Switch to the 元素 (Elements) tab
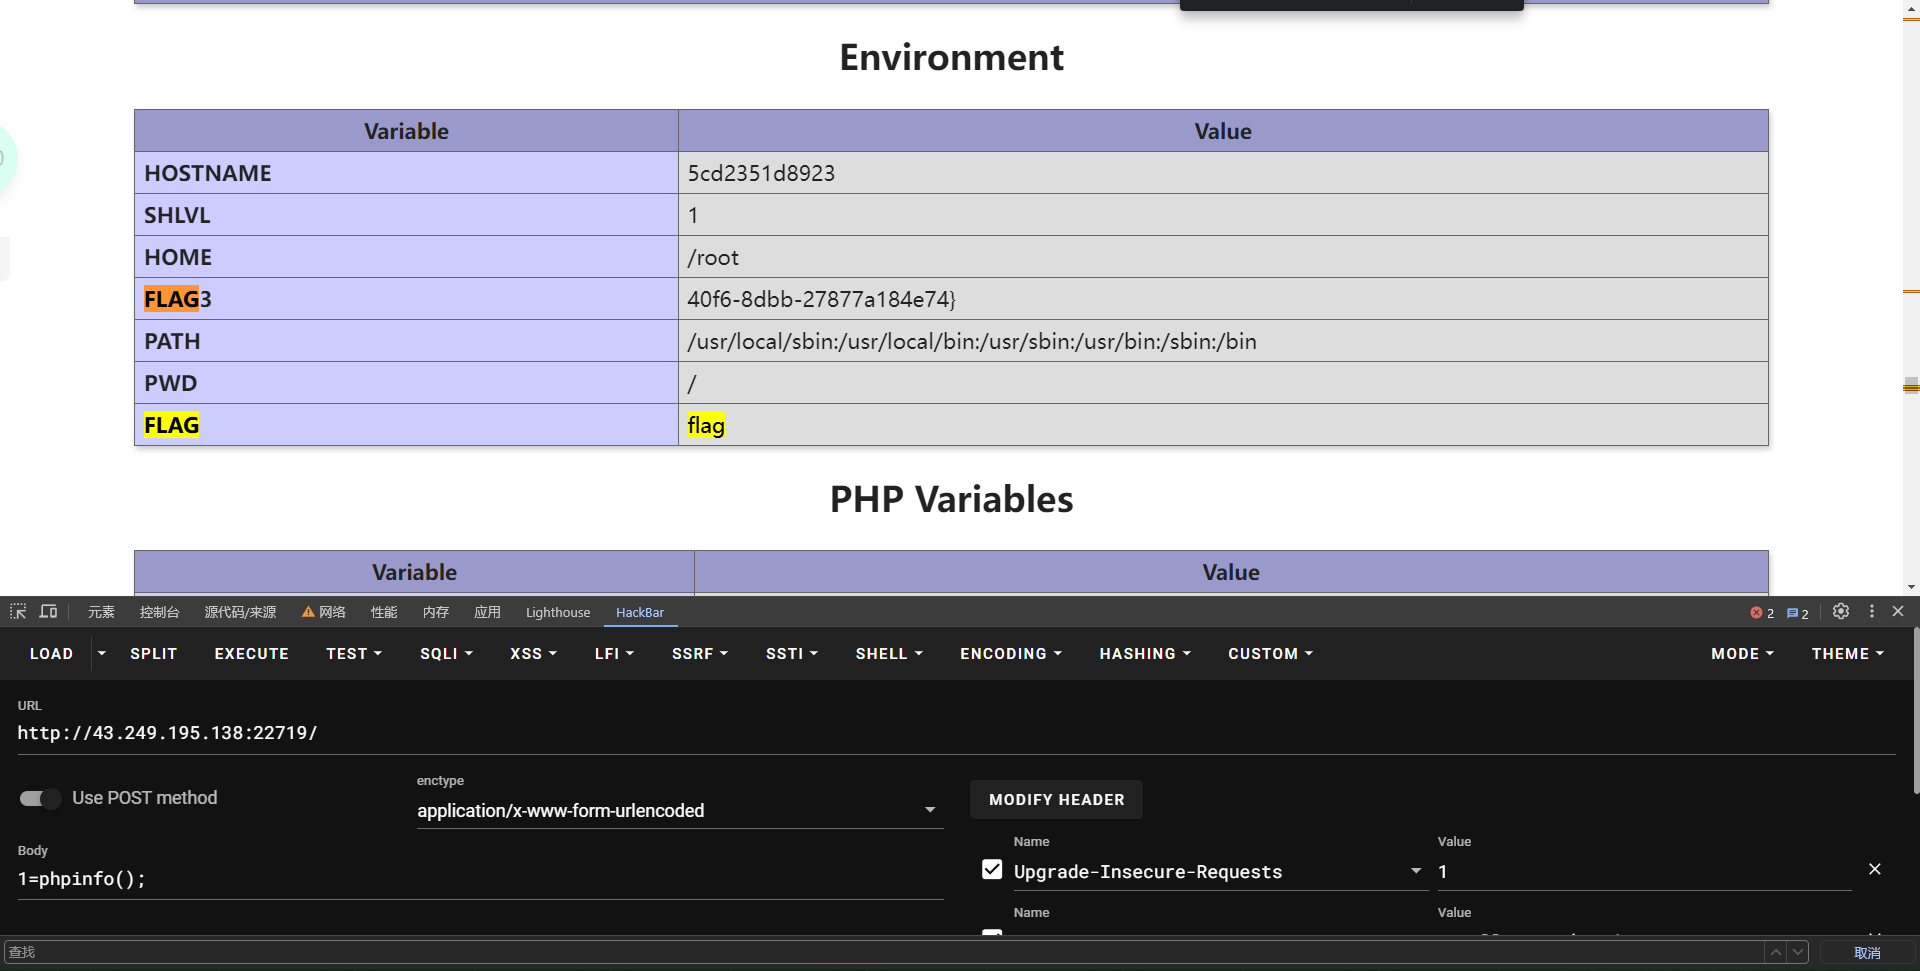Viewport: 1920px width, 971px height. [101, 612]
